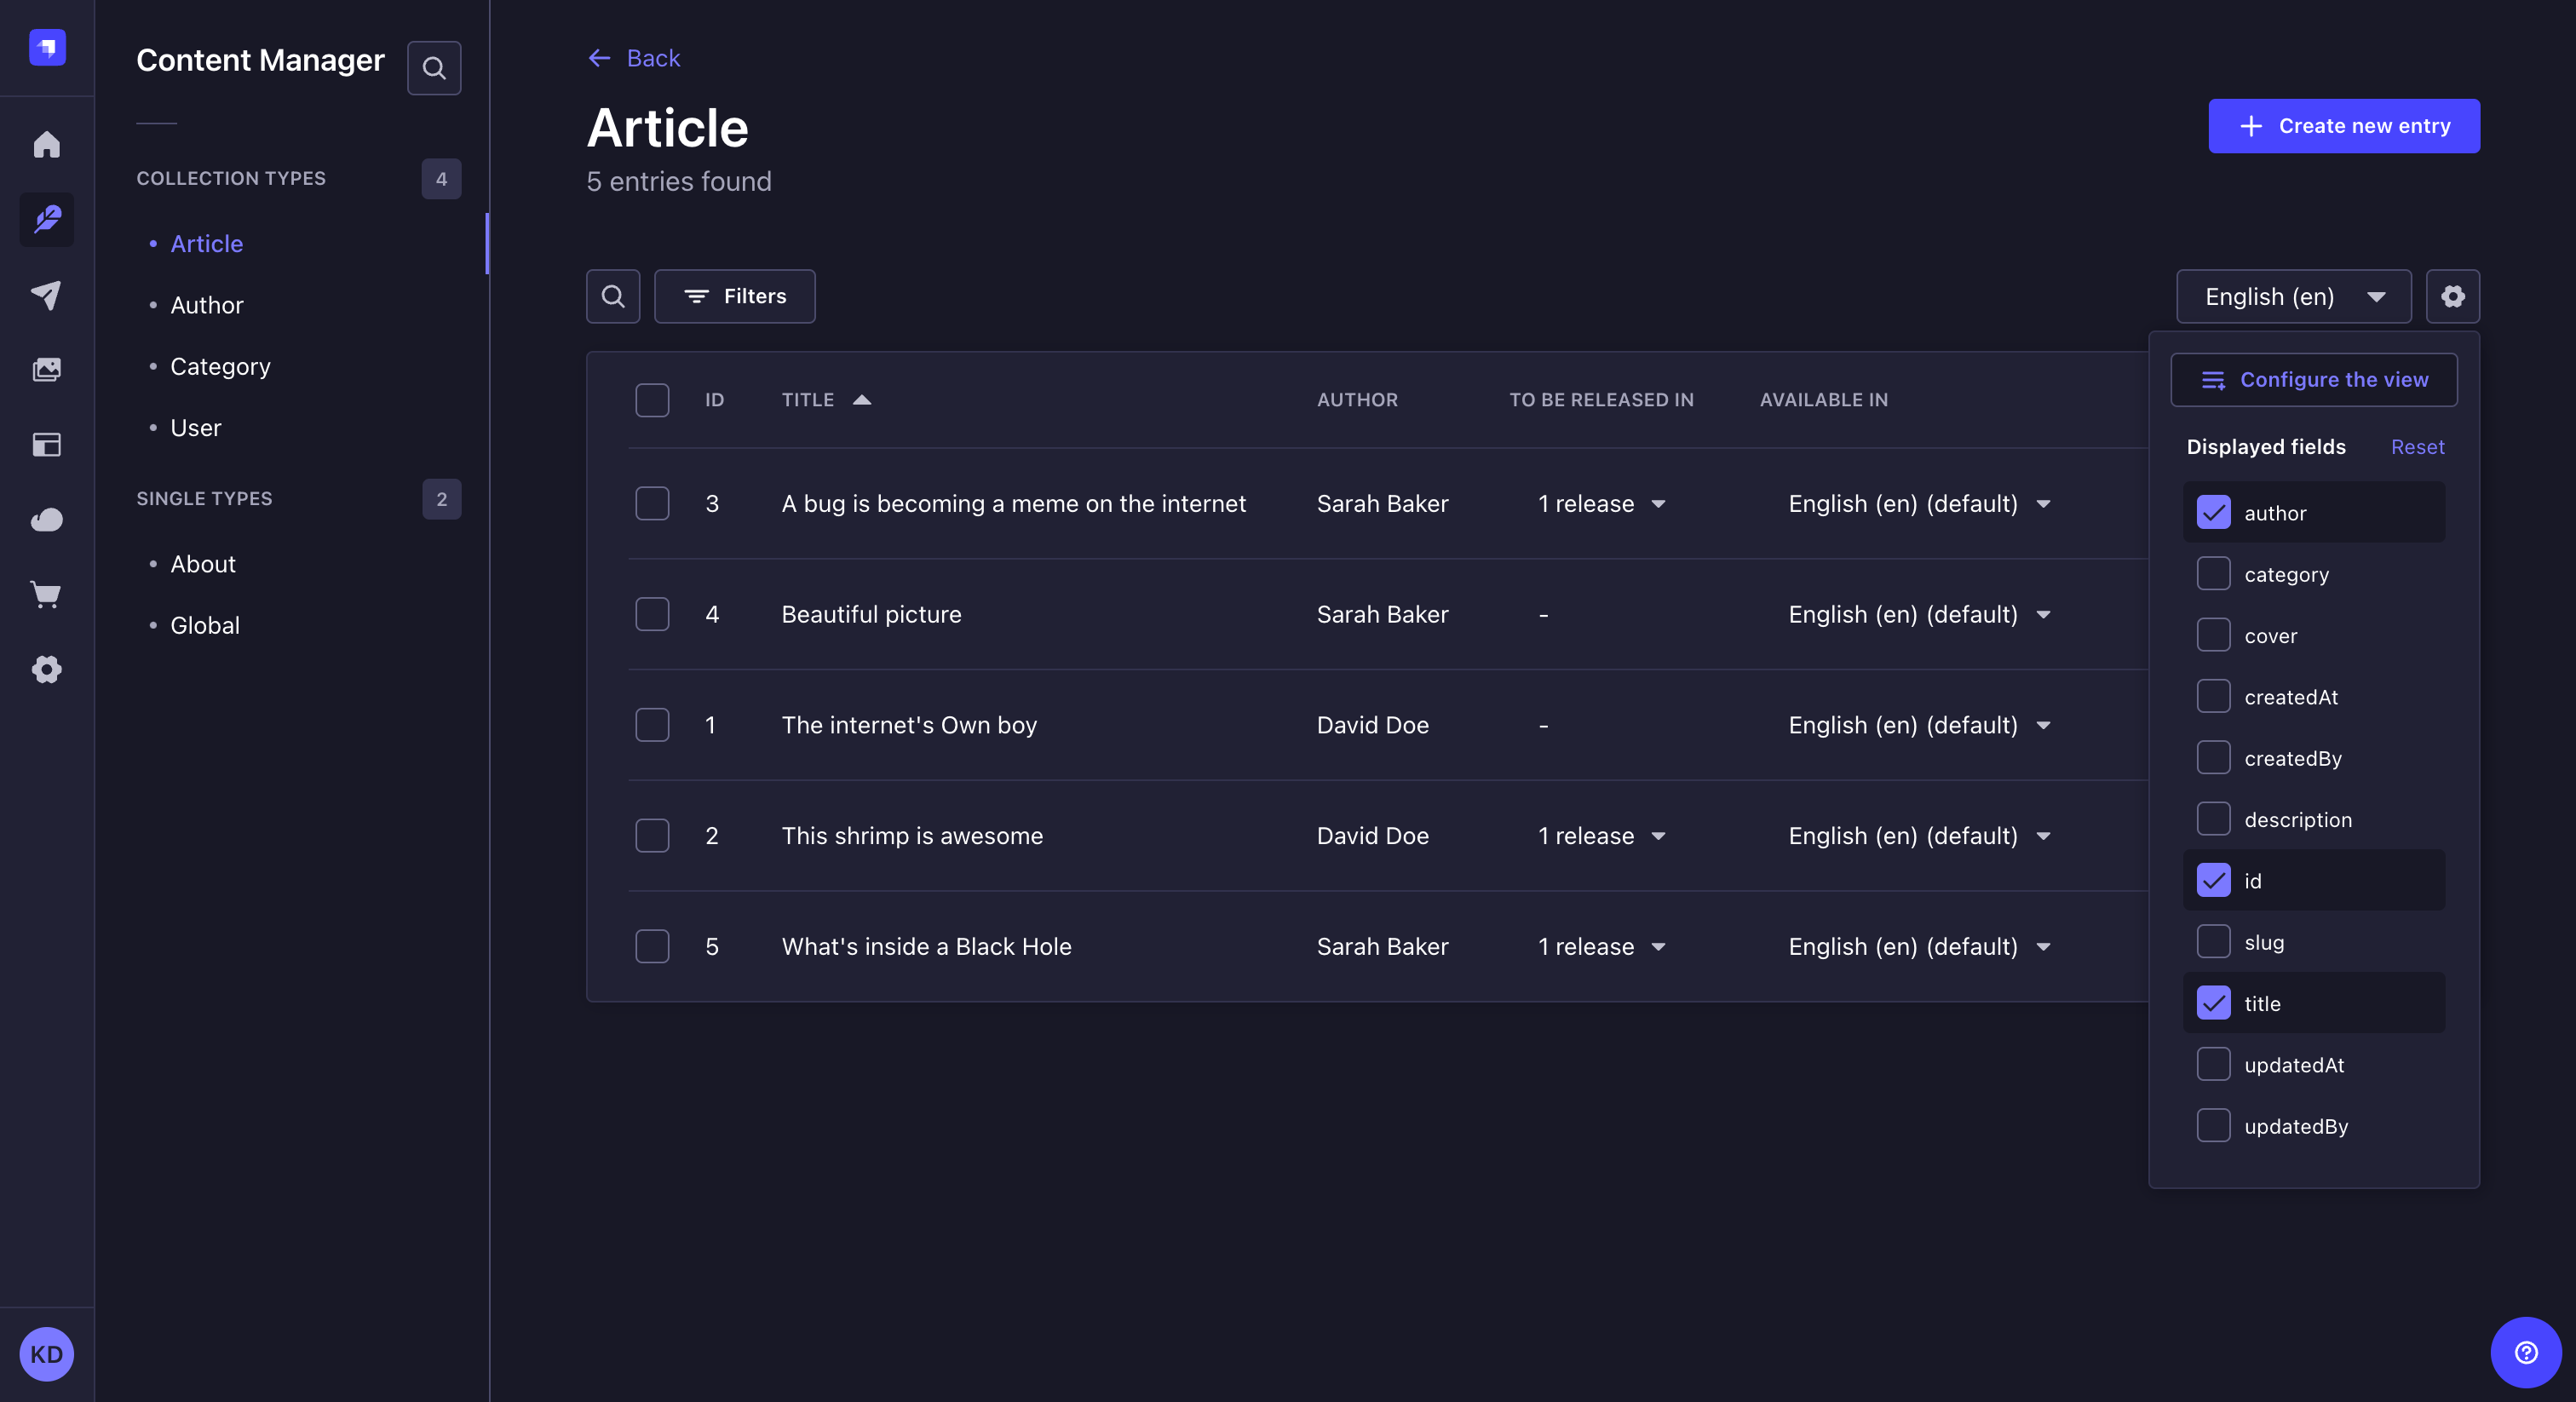Open the English (en) locale dropdown

pos(2293,296)
